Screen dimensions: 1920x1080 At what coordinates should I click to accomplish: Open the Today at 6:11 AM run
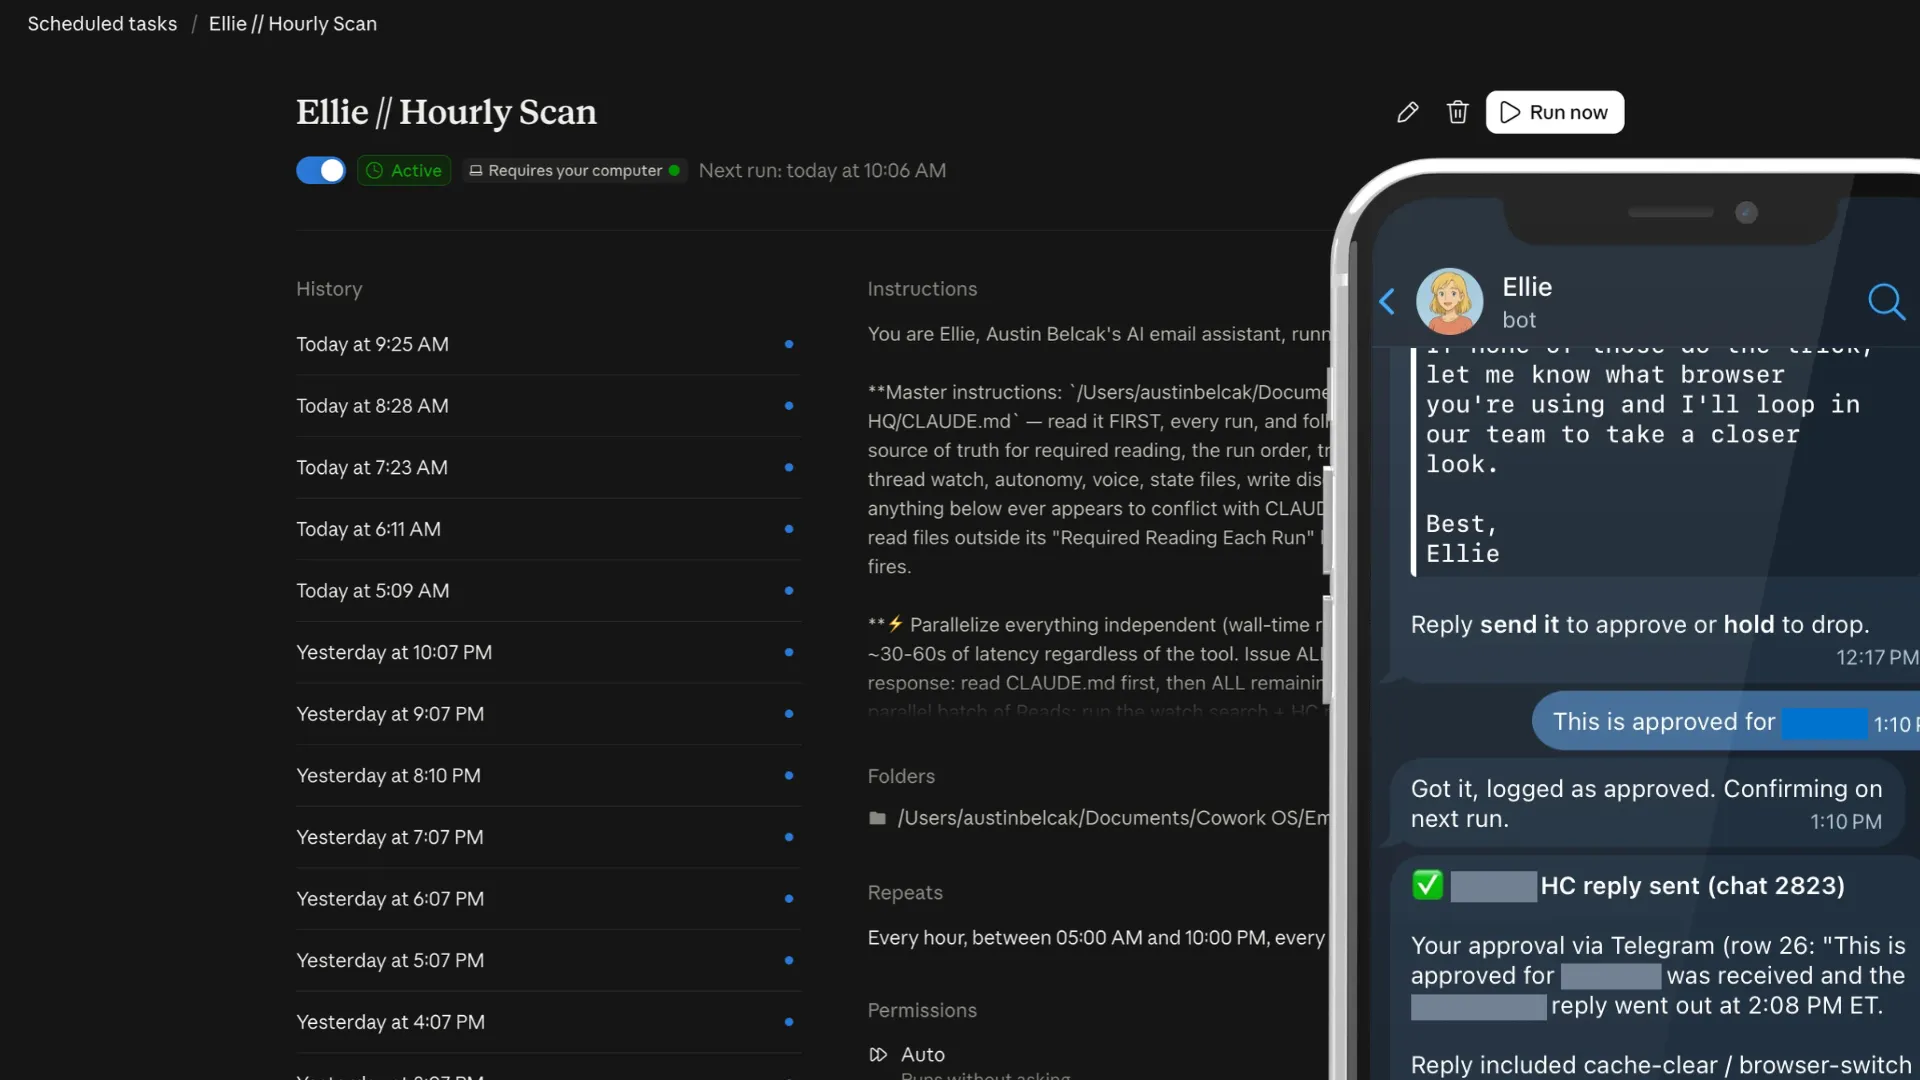tap(548, 529)
